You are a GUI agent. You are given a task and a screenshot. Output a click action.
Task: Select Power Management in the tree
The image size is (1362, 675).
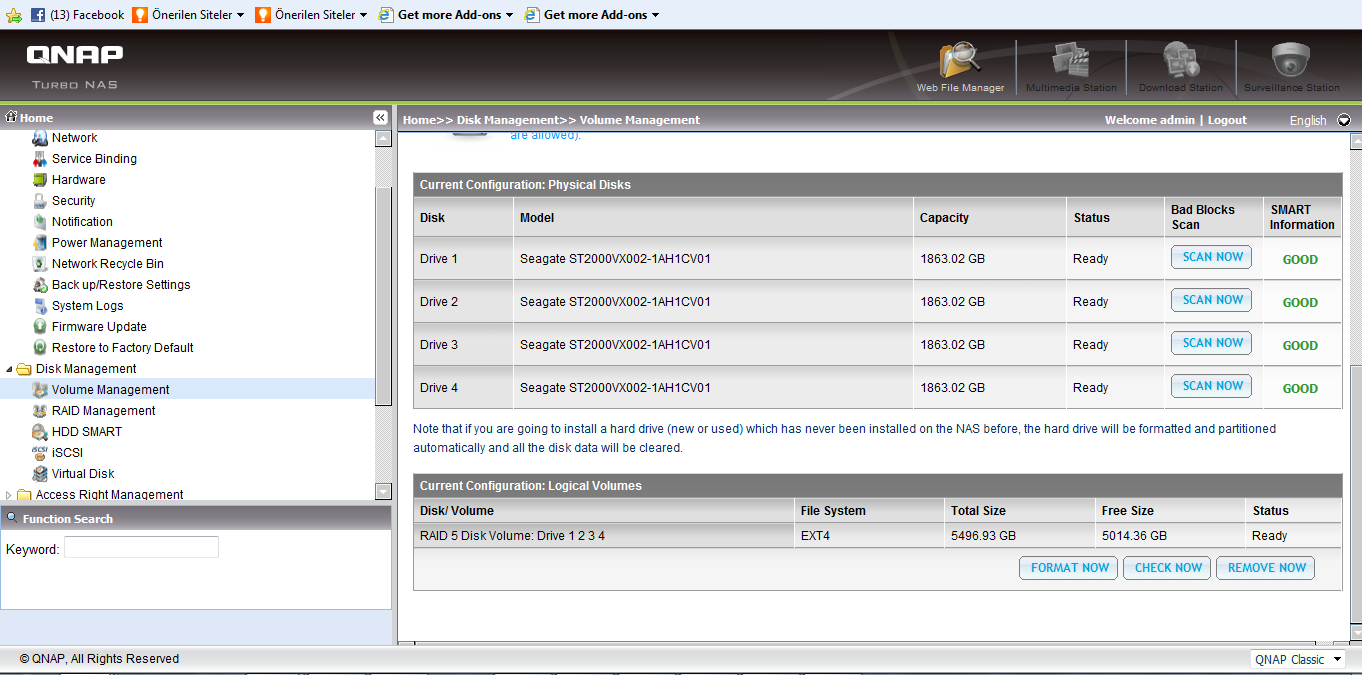pyautogui.click(x=107, y=243)
